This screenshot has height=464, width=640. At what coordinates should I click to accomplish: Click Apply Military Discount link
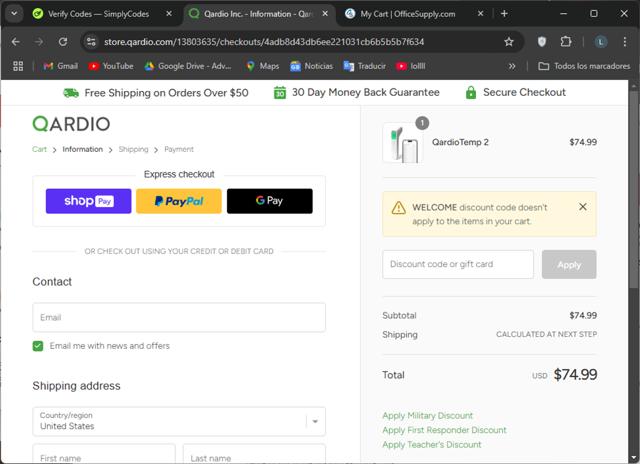pyautogui.click(x=427, y=415)
